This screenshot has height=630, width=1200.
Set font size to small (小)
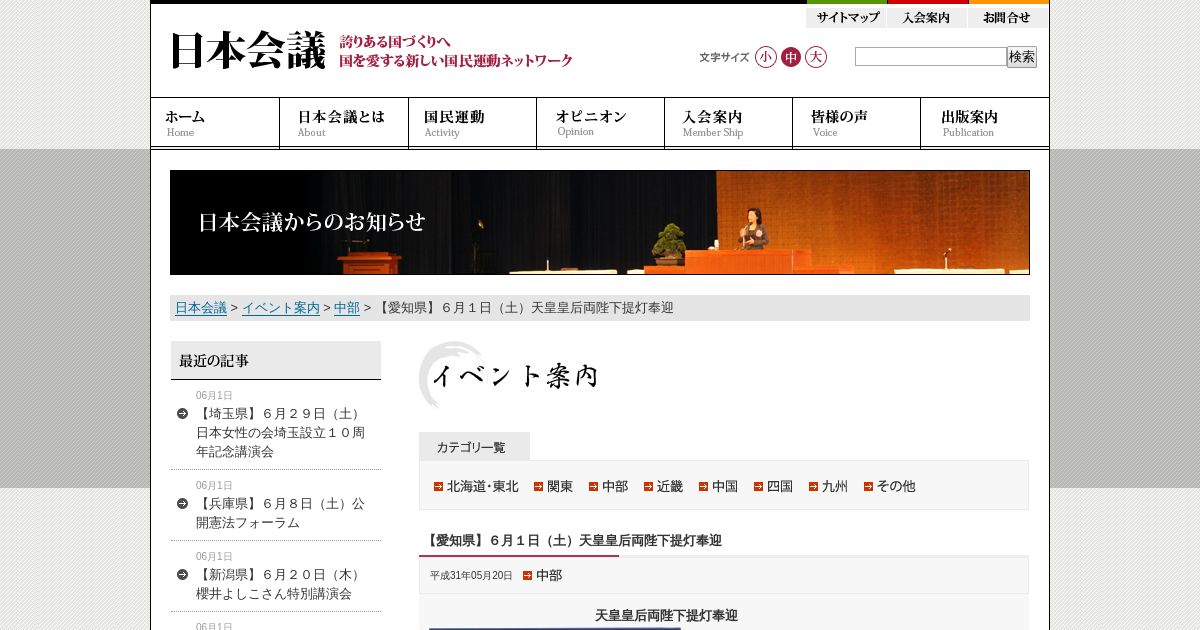pyautogui.click(x=766, y=57)
